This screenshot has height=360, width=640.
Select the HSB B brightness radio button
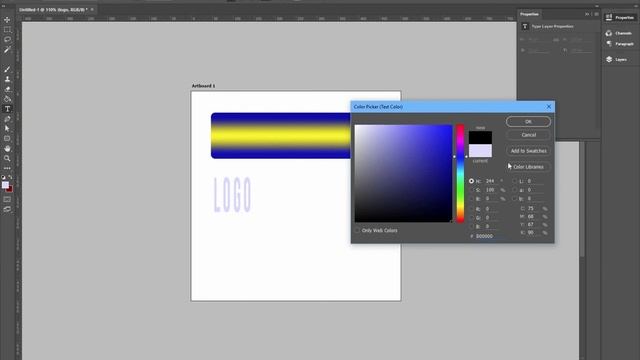(471, 198)
